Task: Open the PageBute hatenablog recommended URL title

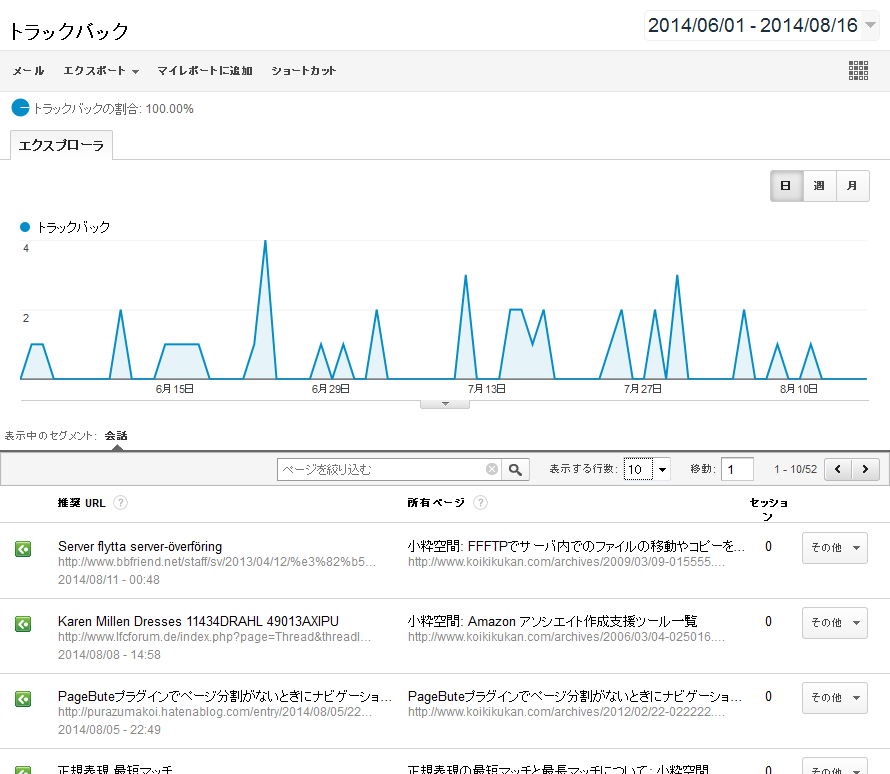Action: (225, 696)
